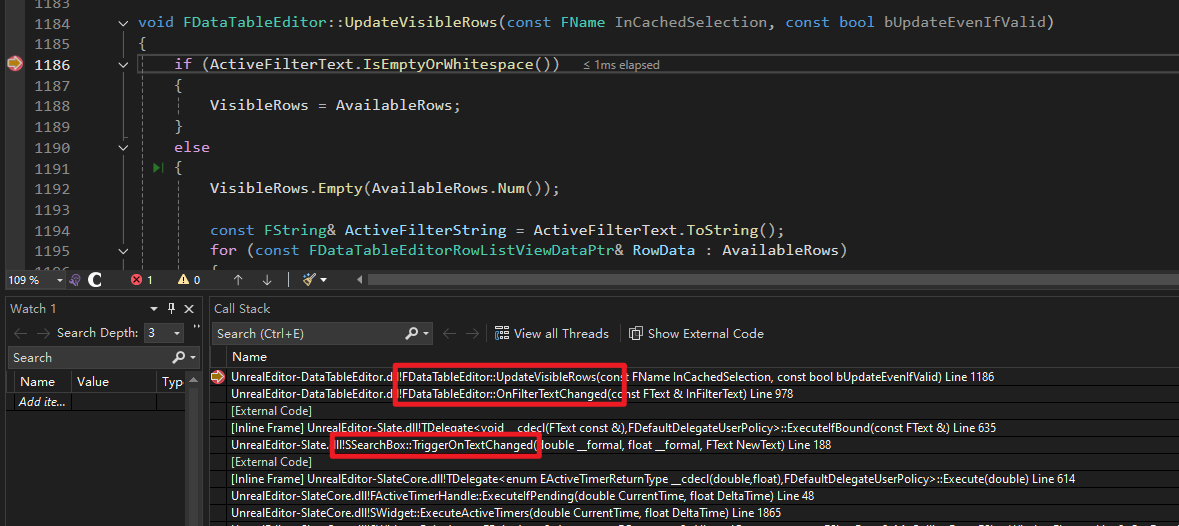Image resolution: width=1179 pixels, height=526 pixels.
Task: Open the code cleanup profile dropdown arrow
Action: pyautogui.click(x=324, y=280)
